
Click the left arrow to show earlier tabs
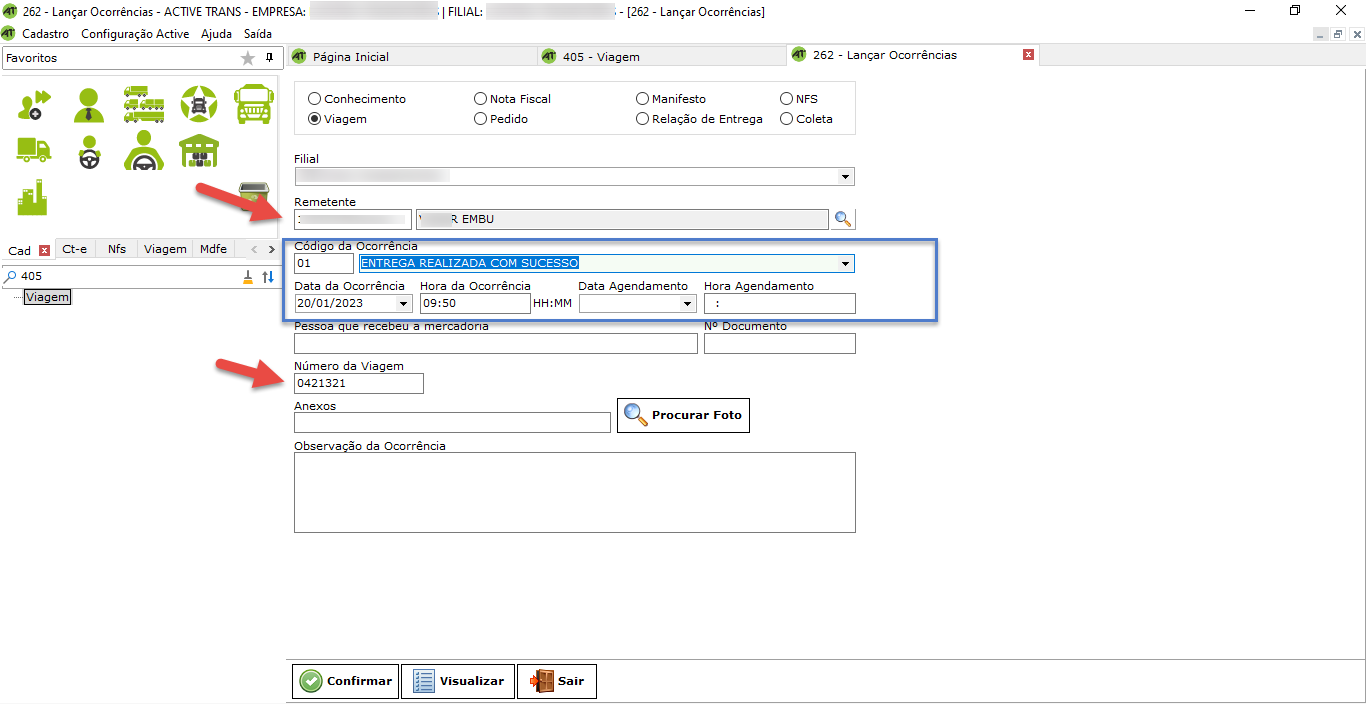254,249
